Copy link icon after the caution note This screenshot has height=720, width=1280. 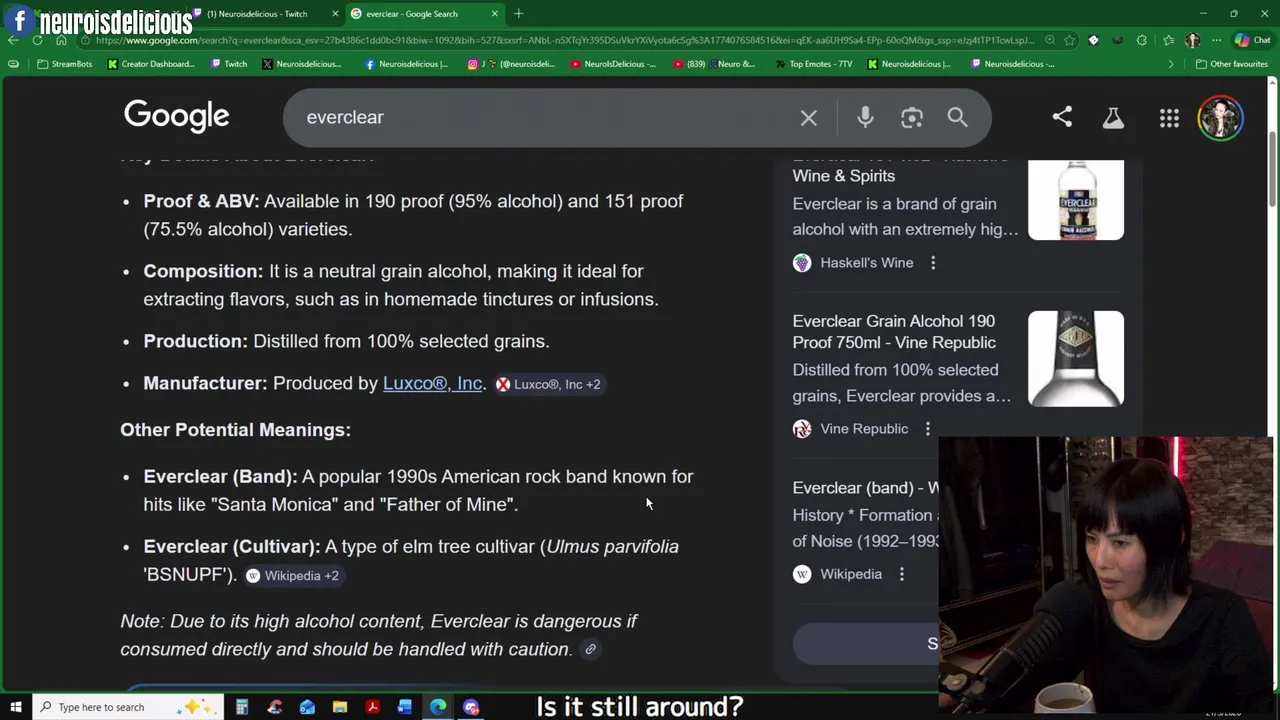590,650
